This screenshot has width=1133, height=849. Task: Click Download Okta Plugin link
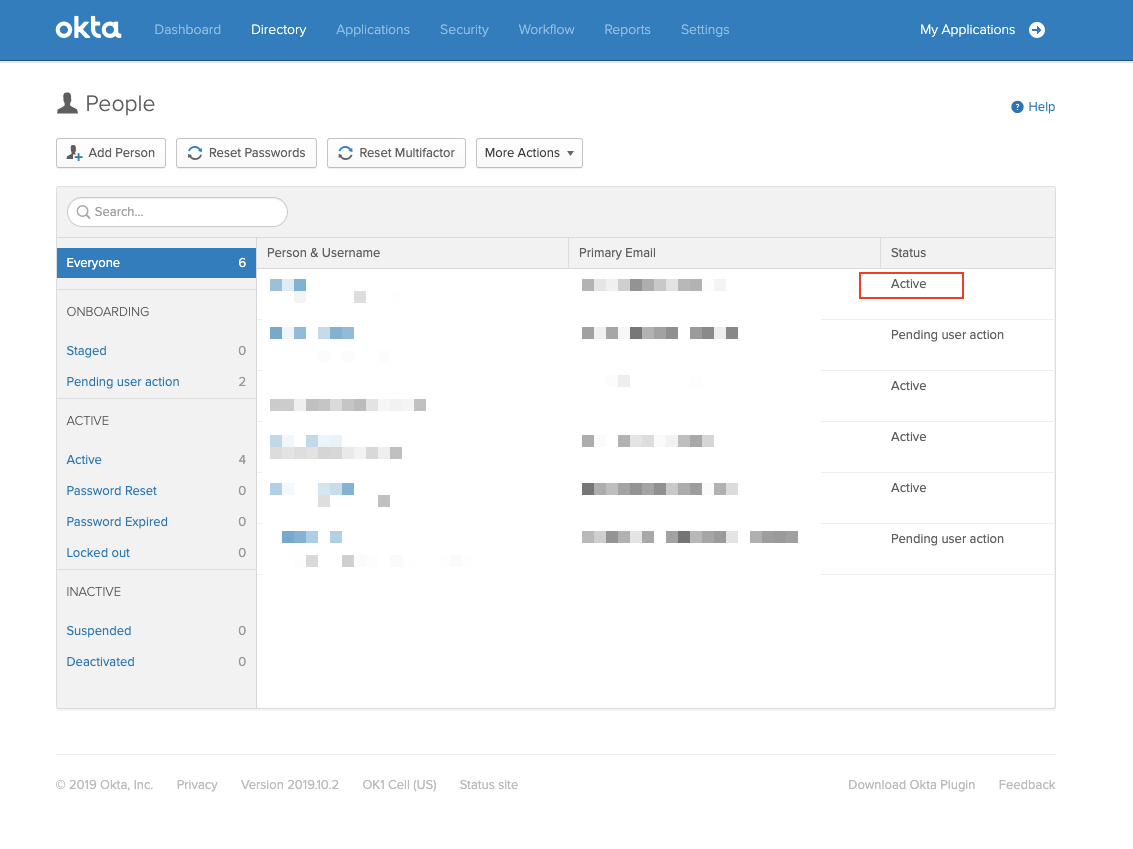click(911, 785)
